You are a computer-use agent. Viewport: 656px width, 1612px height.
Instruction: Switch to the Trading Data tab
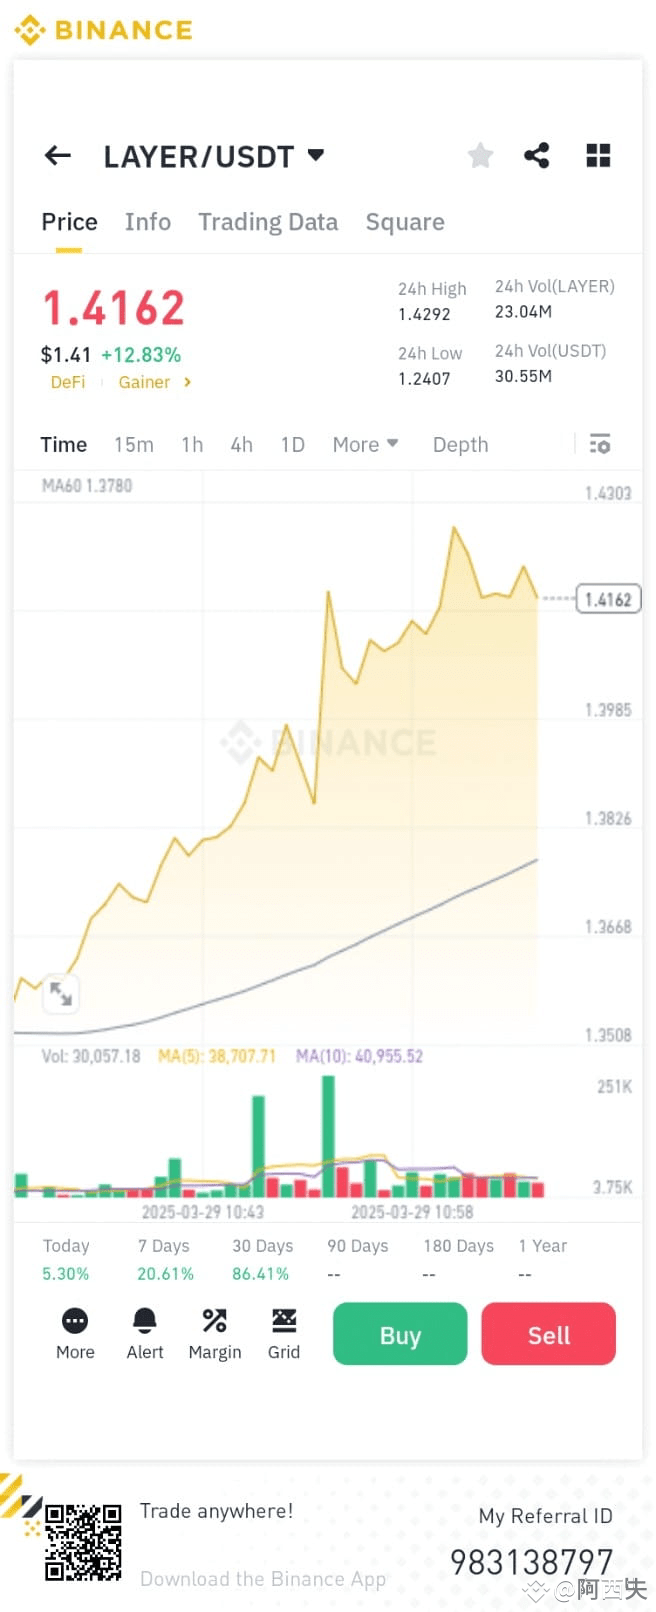(x=267, y=221)
